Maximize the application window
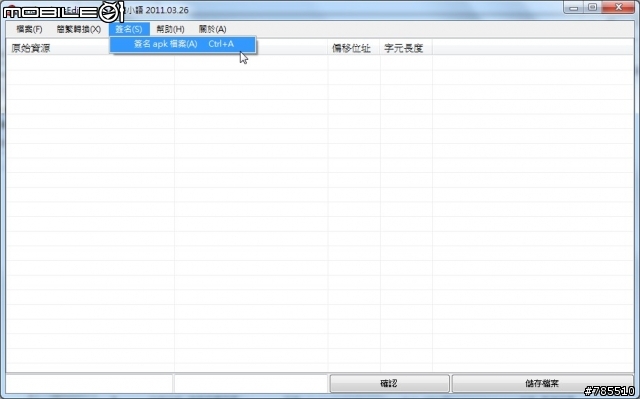 (593, 7)
